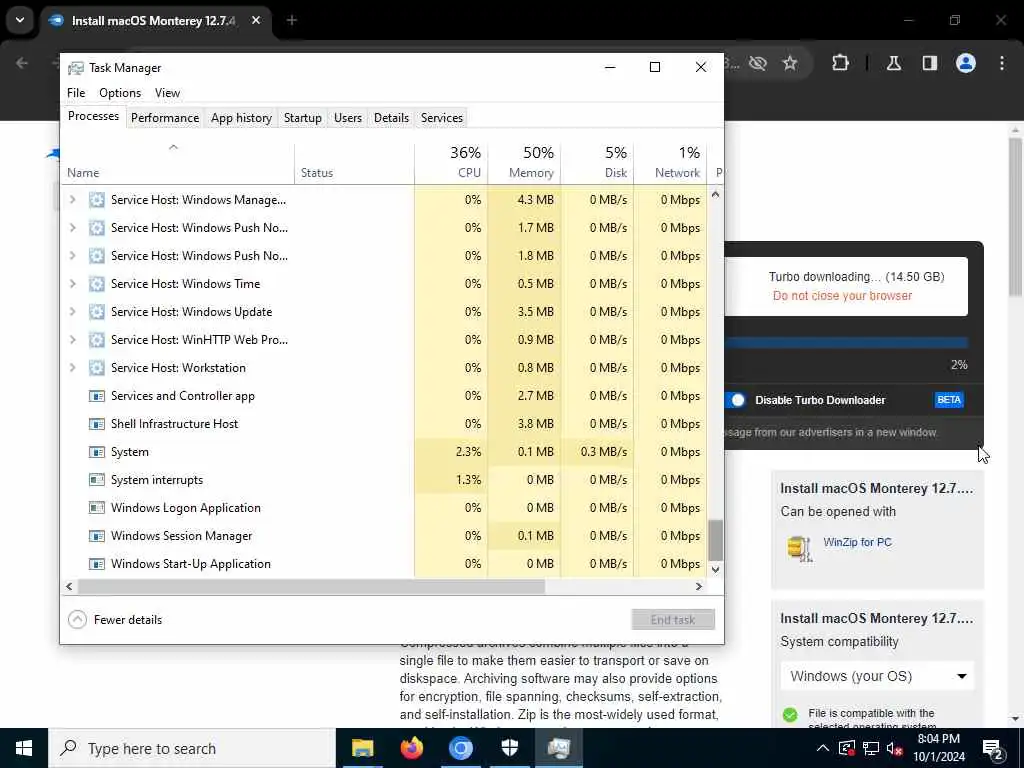Viewport: 1024px width, 768px height.
Task: Expand Service Host: Windows Time row
Action: pos(72,284)
